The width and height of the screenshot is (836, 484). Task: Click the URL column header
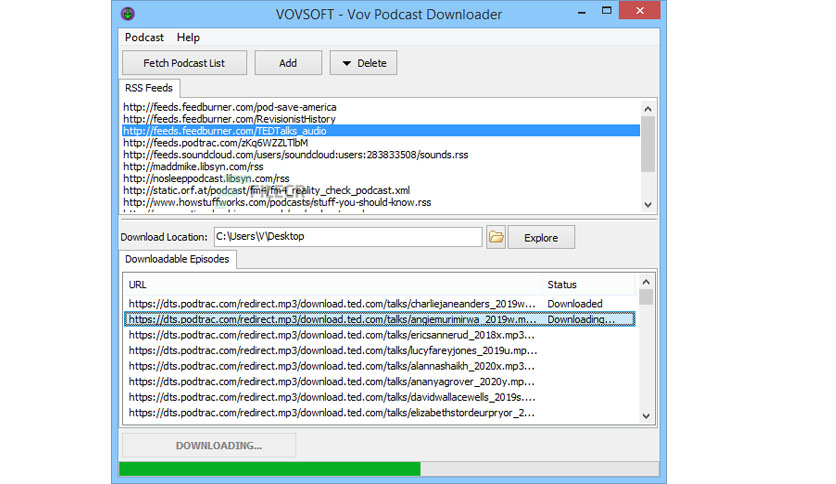[333, 285]
